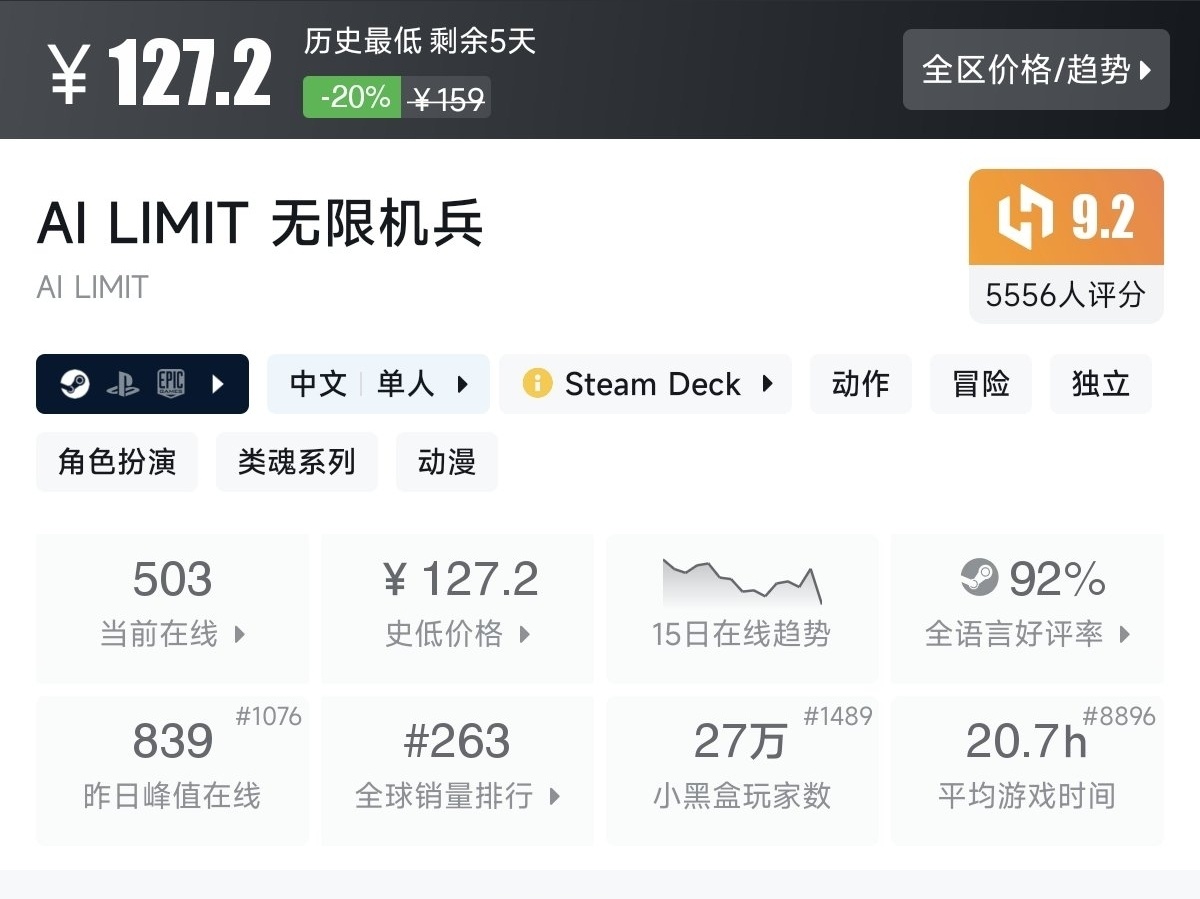Select the 动作 tag
The image size is (1200, 899).
861,384
